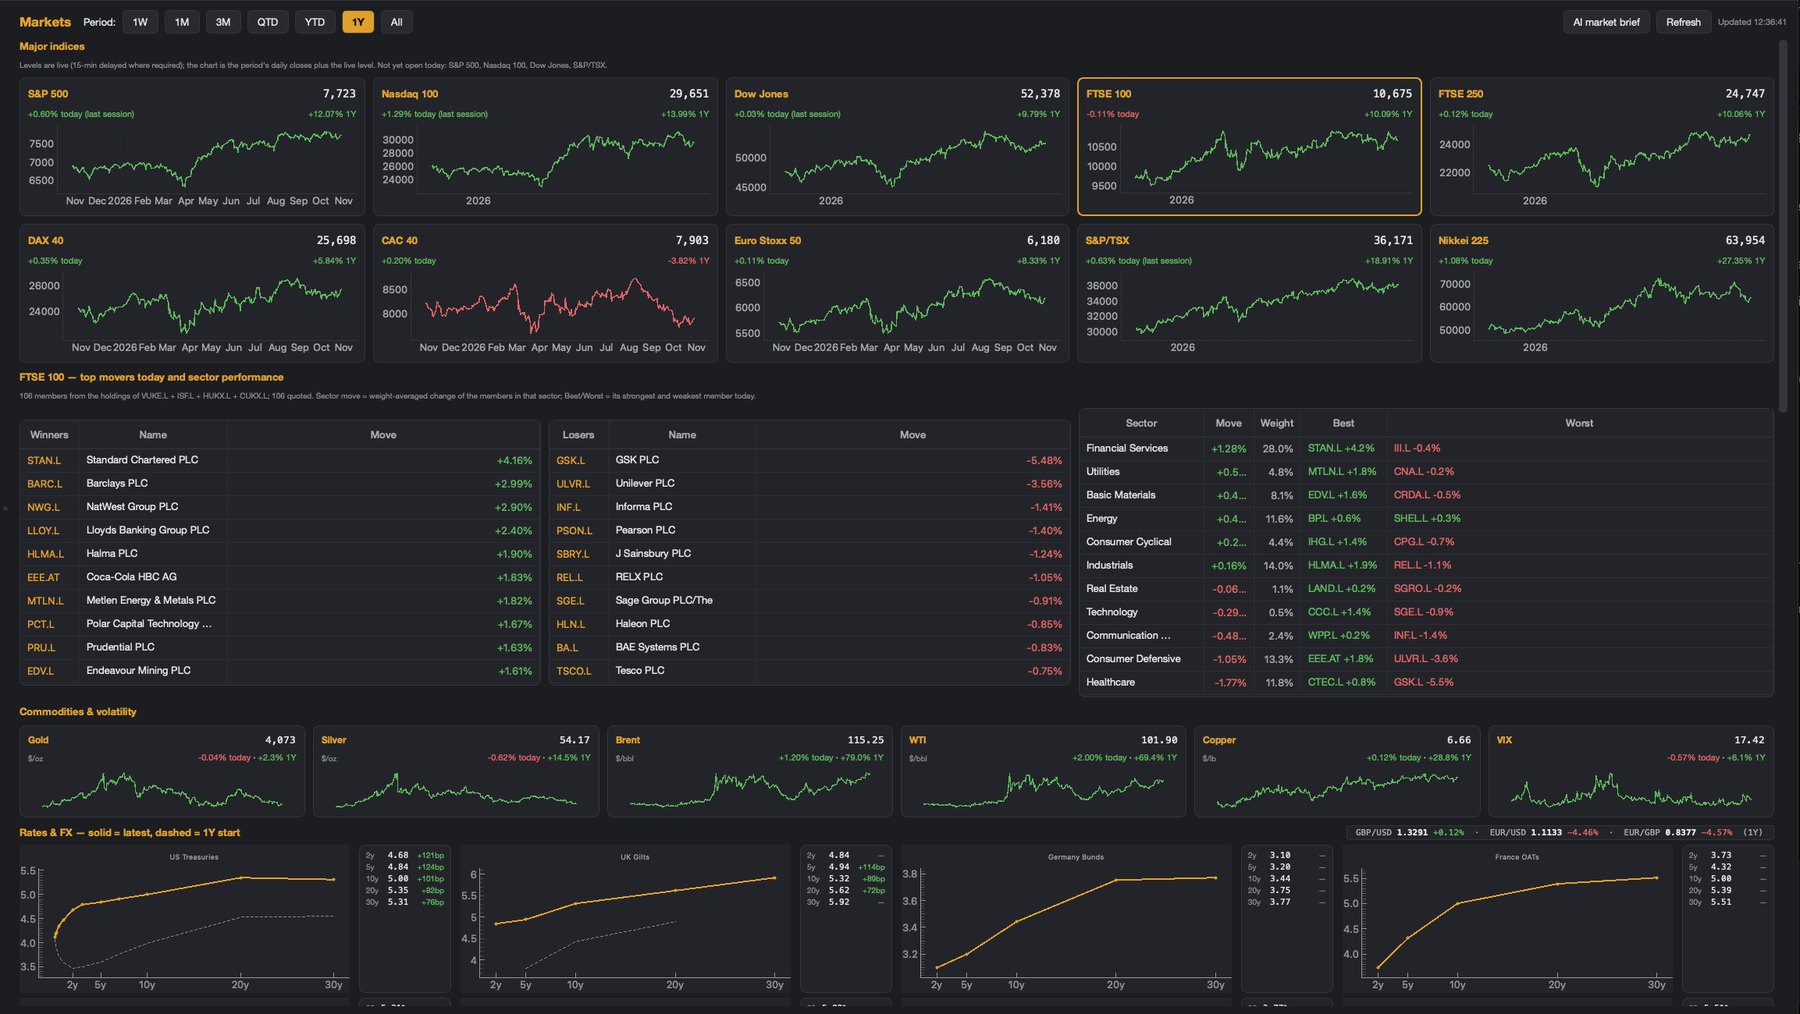This screenshot has height=1014, width=1800.
Task: Open the Brent crude card
Action: (750, 771)
